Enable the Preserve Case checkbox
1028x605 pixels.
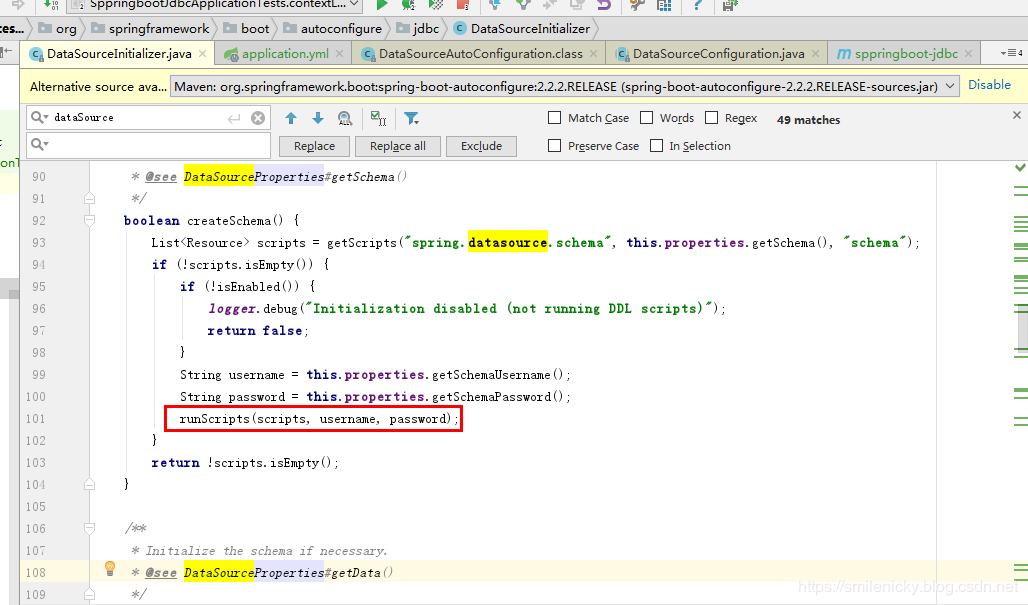pyautogui.click(x=555, y=146)
